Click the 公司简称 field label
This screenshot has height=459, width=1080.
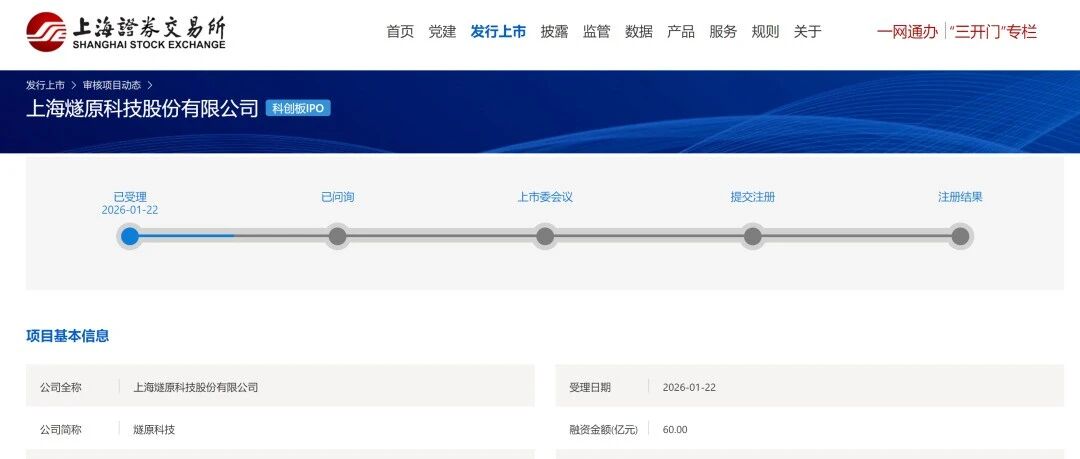61,430
